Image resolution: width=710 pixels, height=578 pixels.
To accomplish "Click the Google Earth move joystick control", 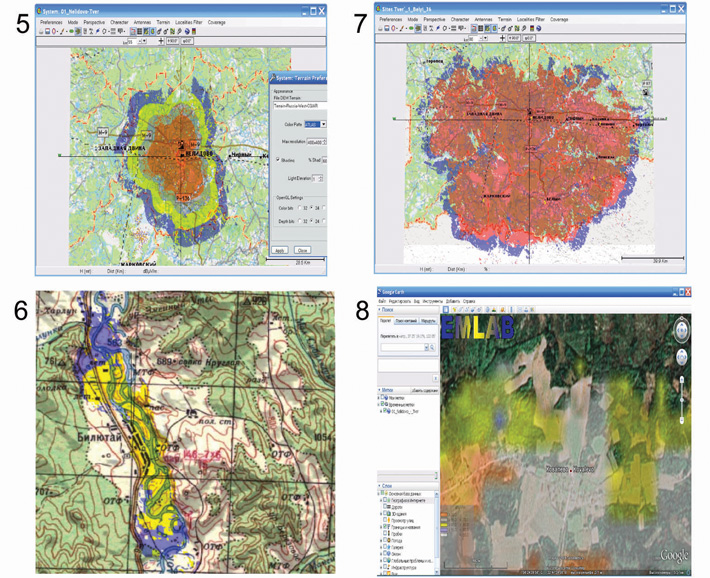I will click(x=682, y=357).
